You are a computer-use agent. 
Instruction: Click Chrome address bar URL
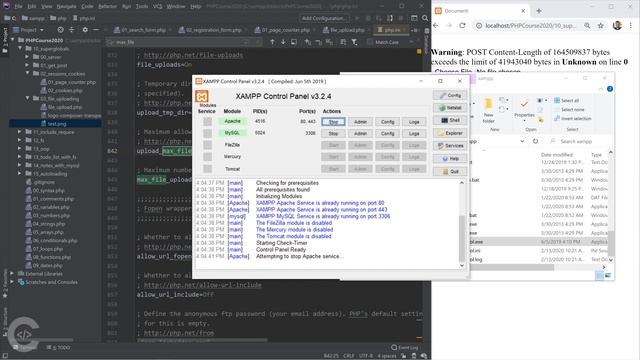point(530,25)
